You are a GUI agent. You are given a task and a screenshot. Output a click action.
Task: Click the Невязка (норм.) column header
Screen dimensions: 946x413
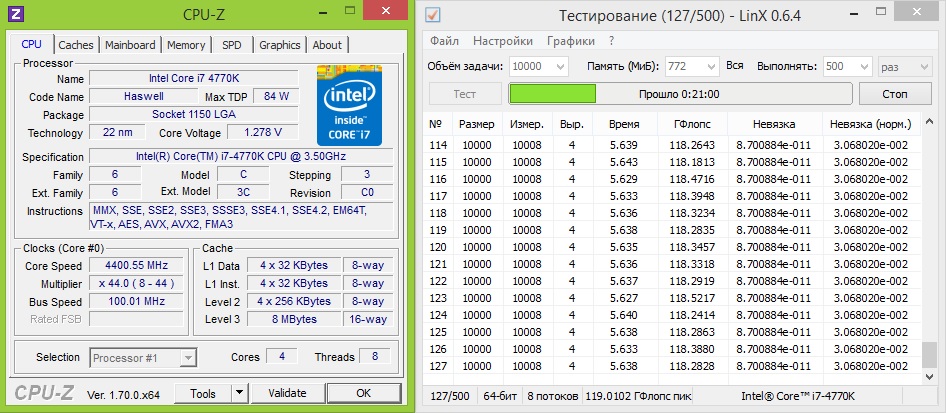click(871, 124)
